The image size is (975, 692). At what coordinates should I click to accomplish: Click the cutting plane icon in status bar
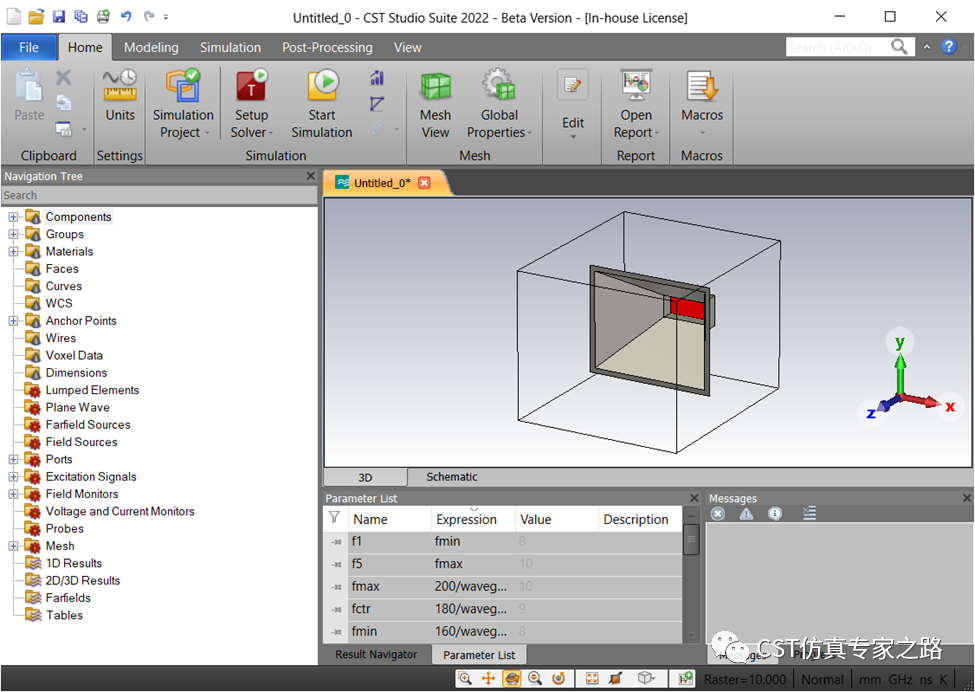[x=616, y=678]
